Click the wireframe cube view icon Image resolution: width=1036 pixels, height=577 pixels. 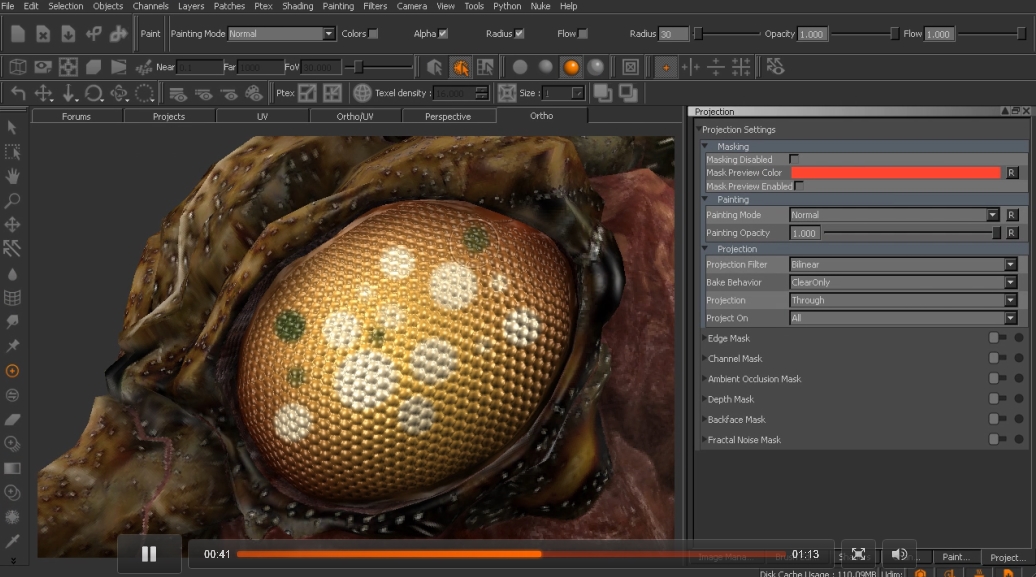(18, 67)
